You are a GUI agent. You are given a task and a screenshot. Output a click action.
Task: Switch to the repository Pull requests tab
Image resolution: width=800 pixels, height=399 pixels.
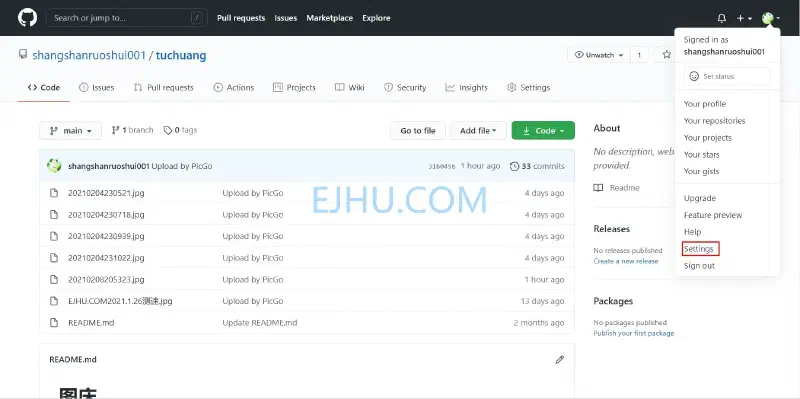click(164, 88)
